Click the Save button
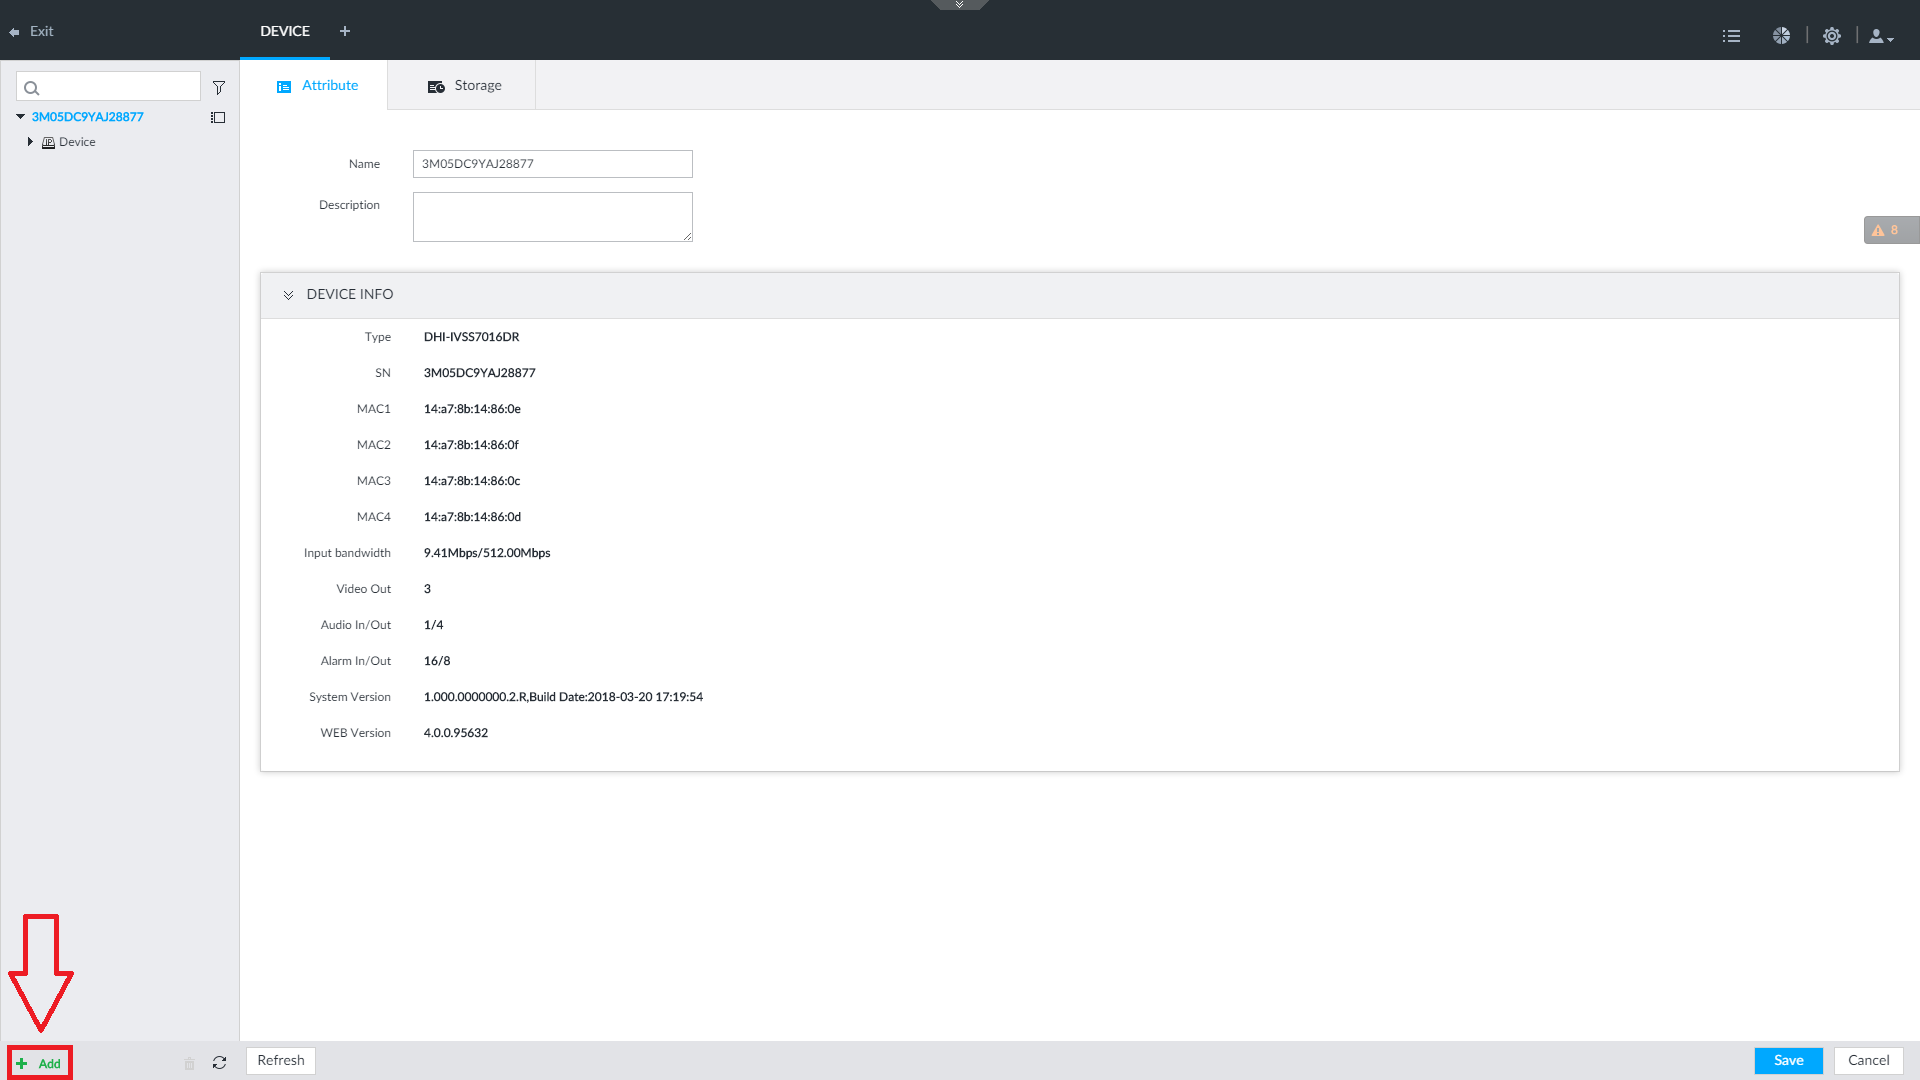 (x=1787, y=1060)
